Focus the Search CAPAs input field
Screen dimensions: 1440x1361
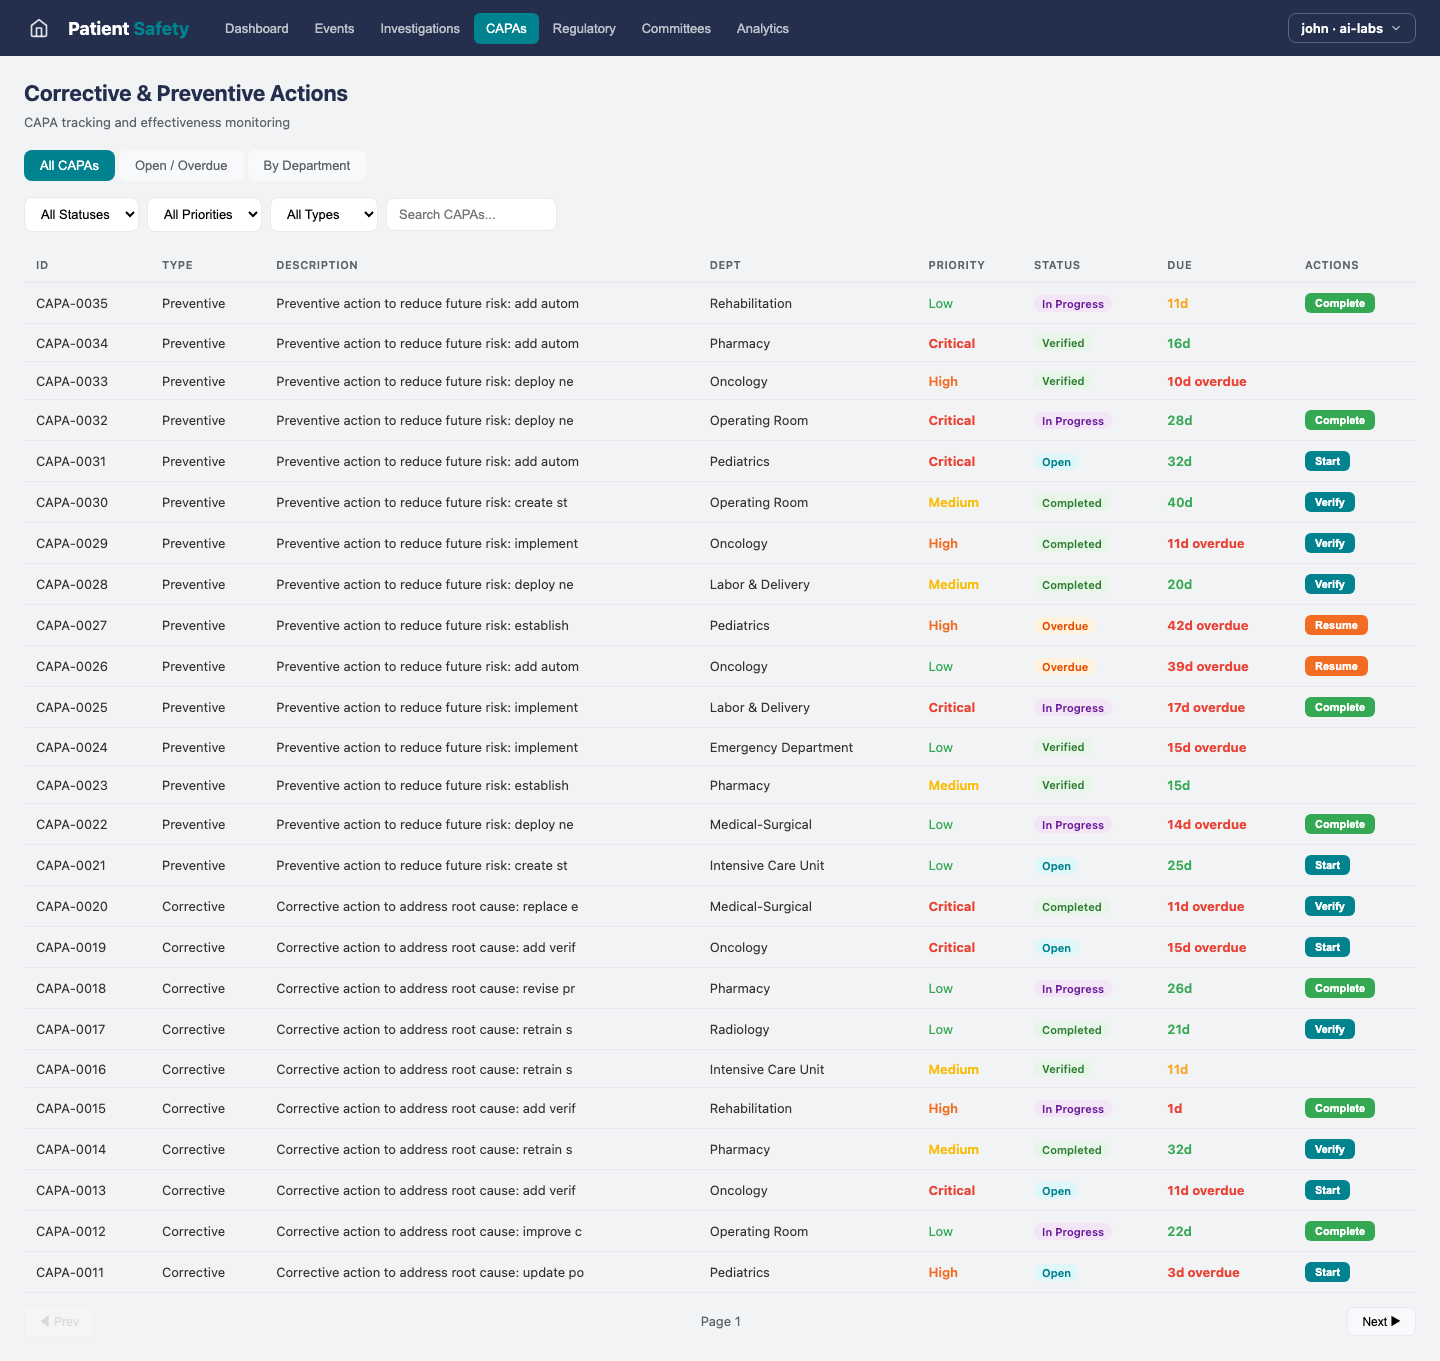(x=471, y=214)
